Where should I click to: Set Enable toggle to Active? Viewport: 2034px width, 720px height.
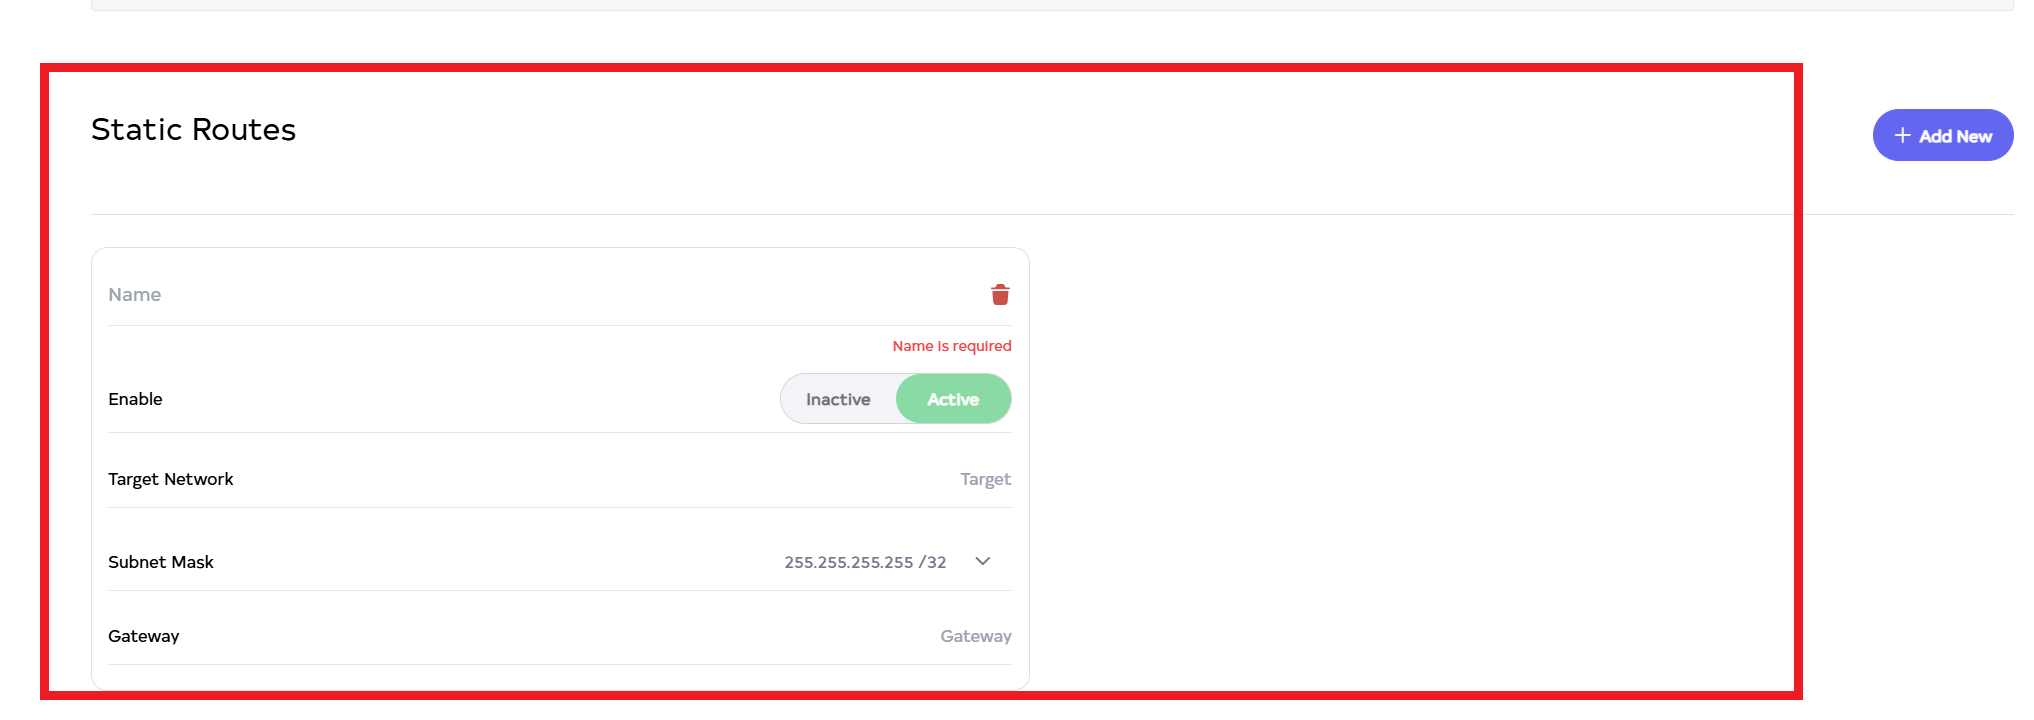pyautogui.click(x=953, y=399)
